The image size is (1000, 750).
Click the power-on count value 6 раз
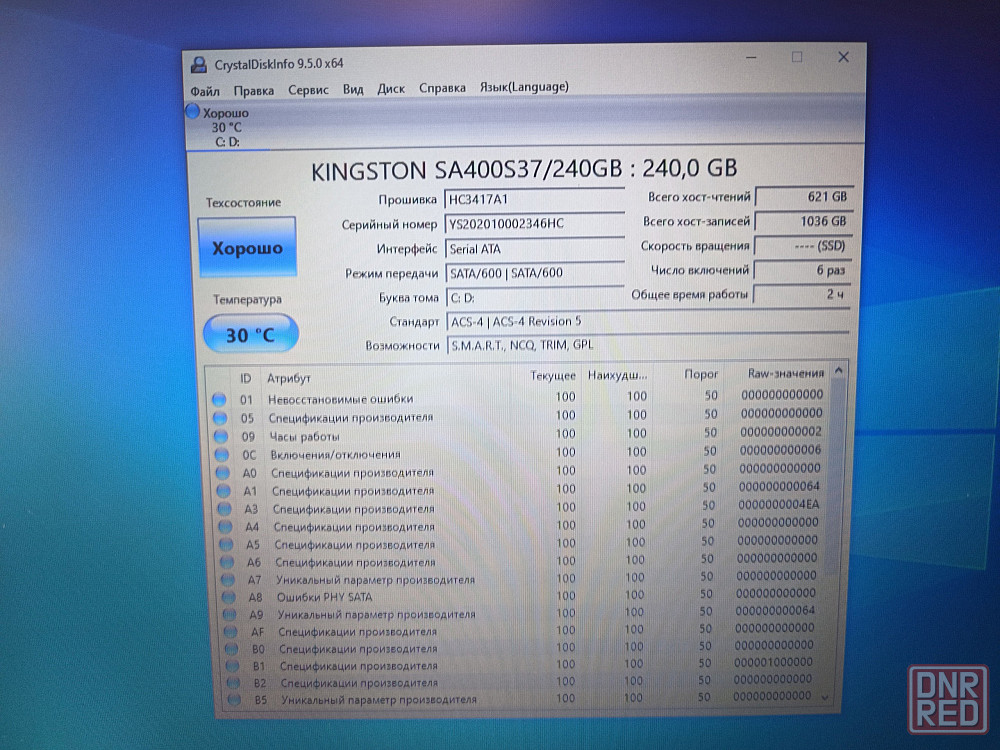[802, 270]
